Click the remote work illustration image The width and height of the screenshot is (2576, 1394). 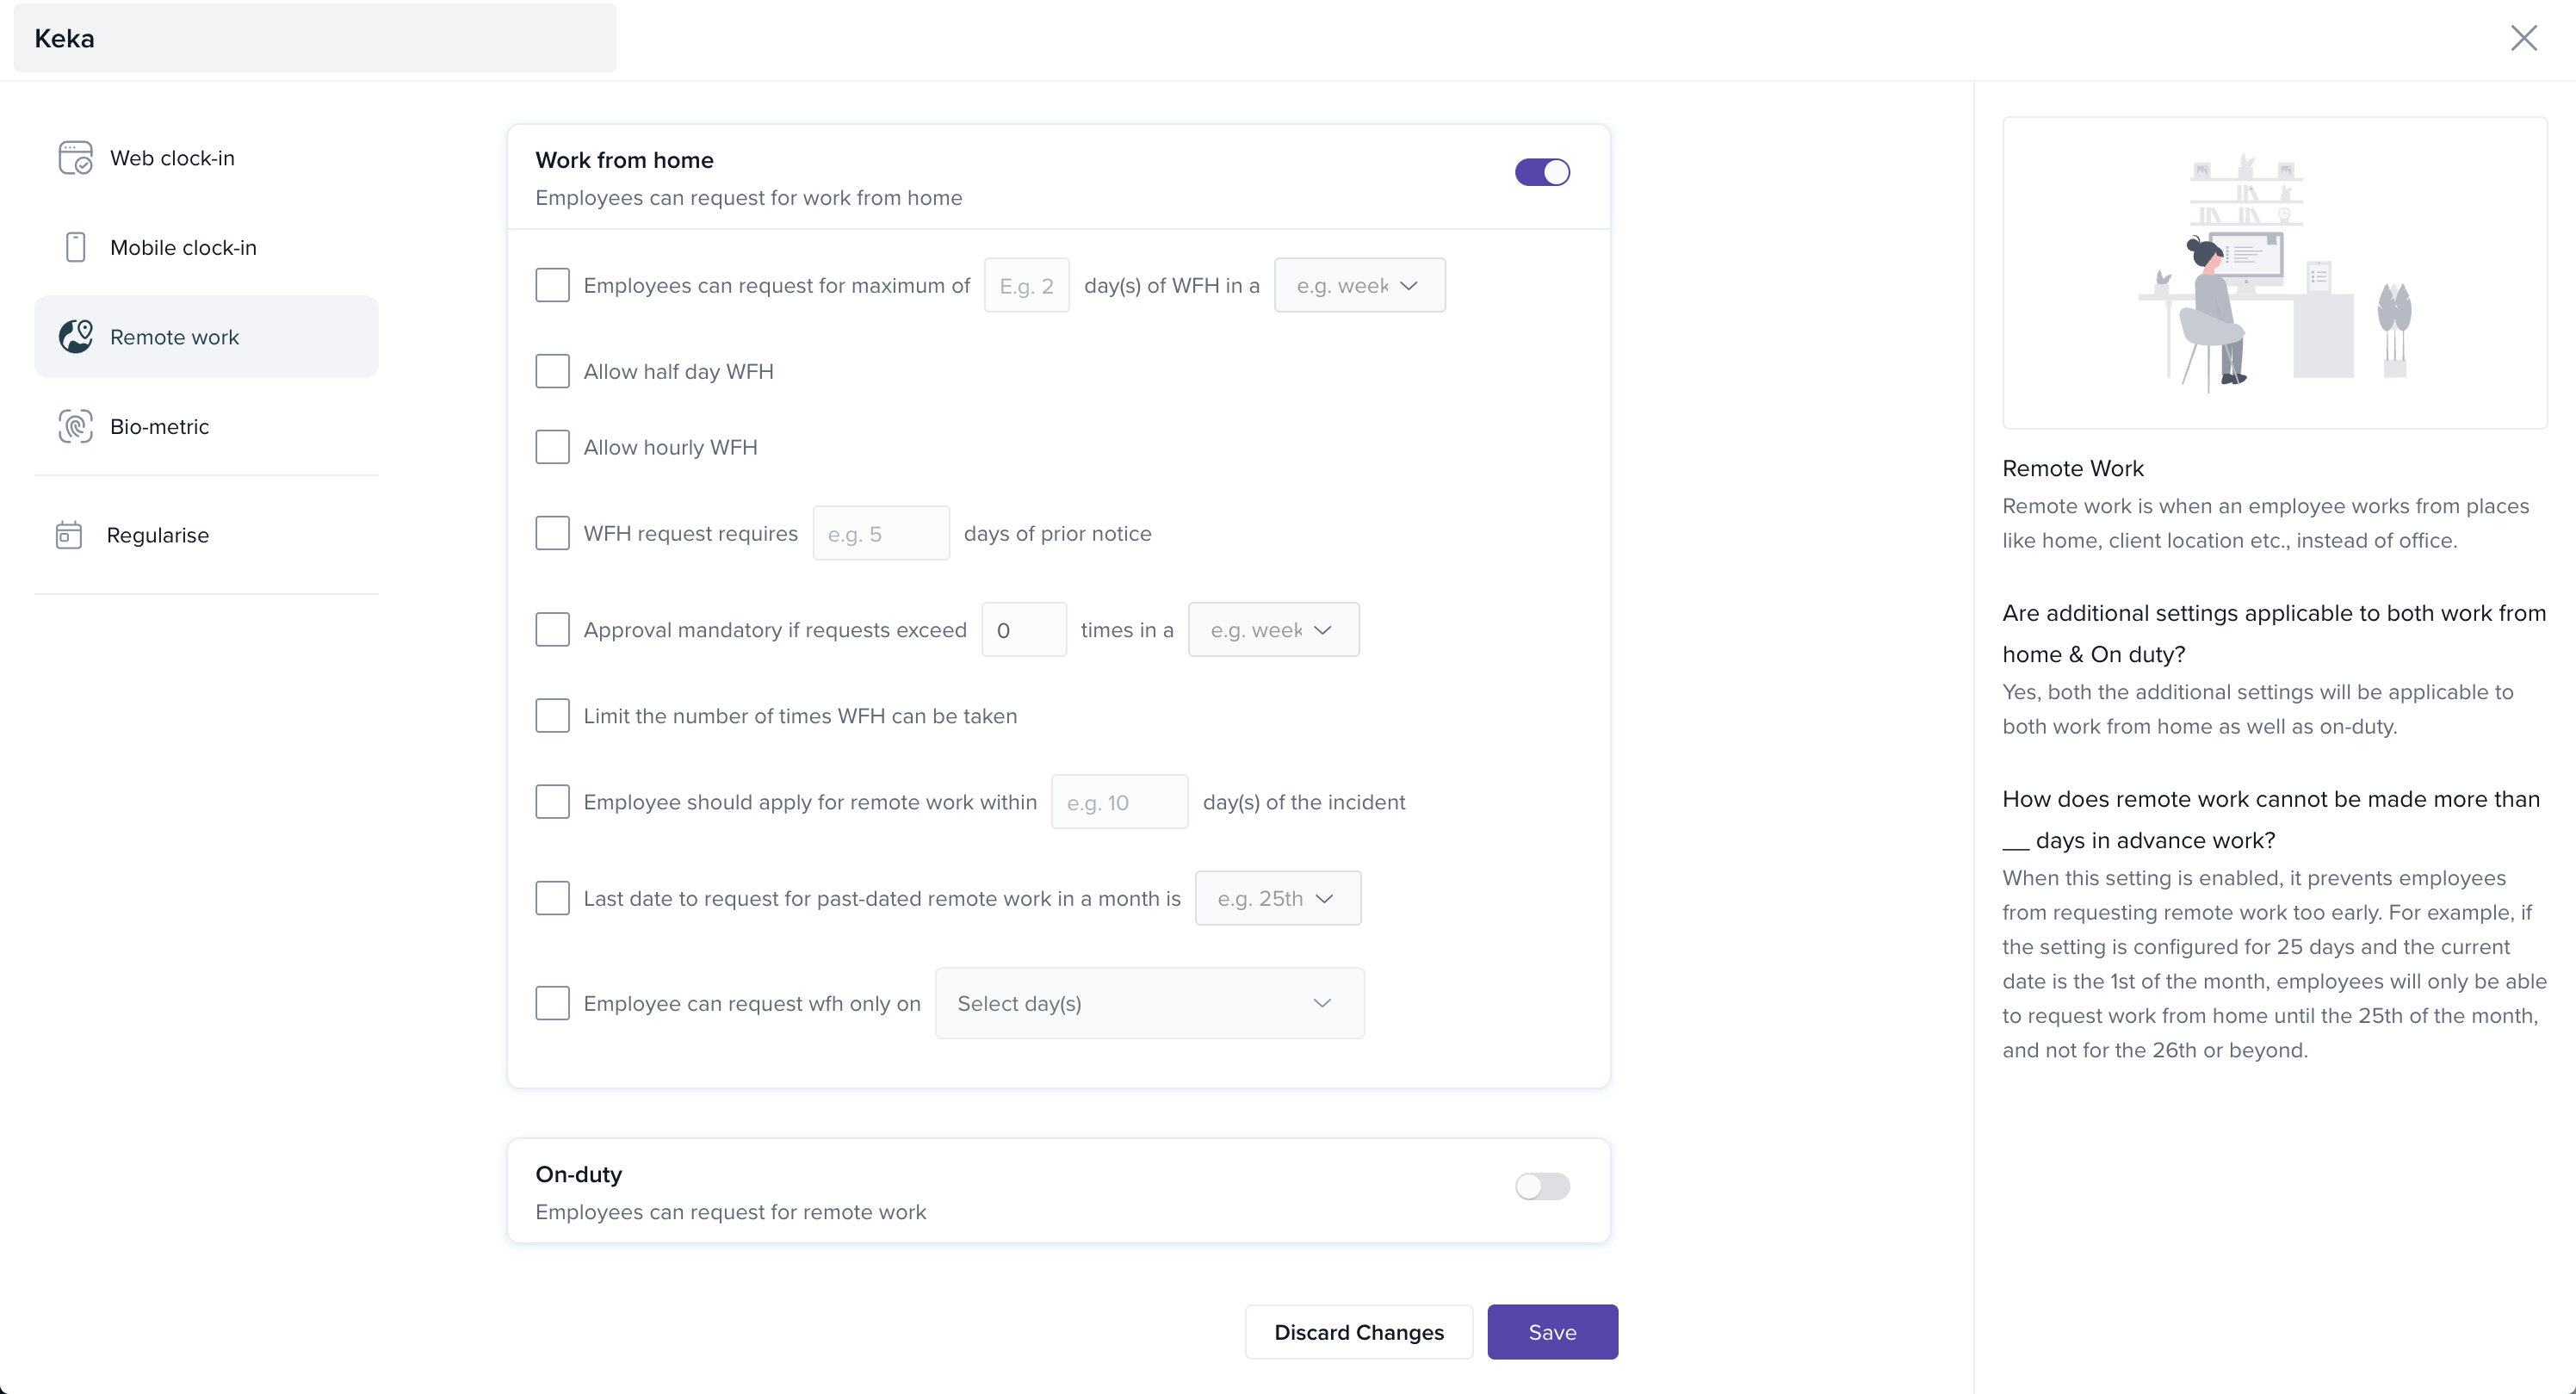(2274, 273)
